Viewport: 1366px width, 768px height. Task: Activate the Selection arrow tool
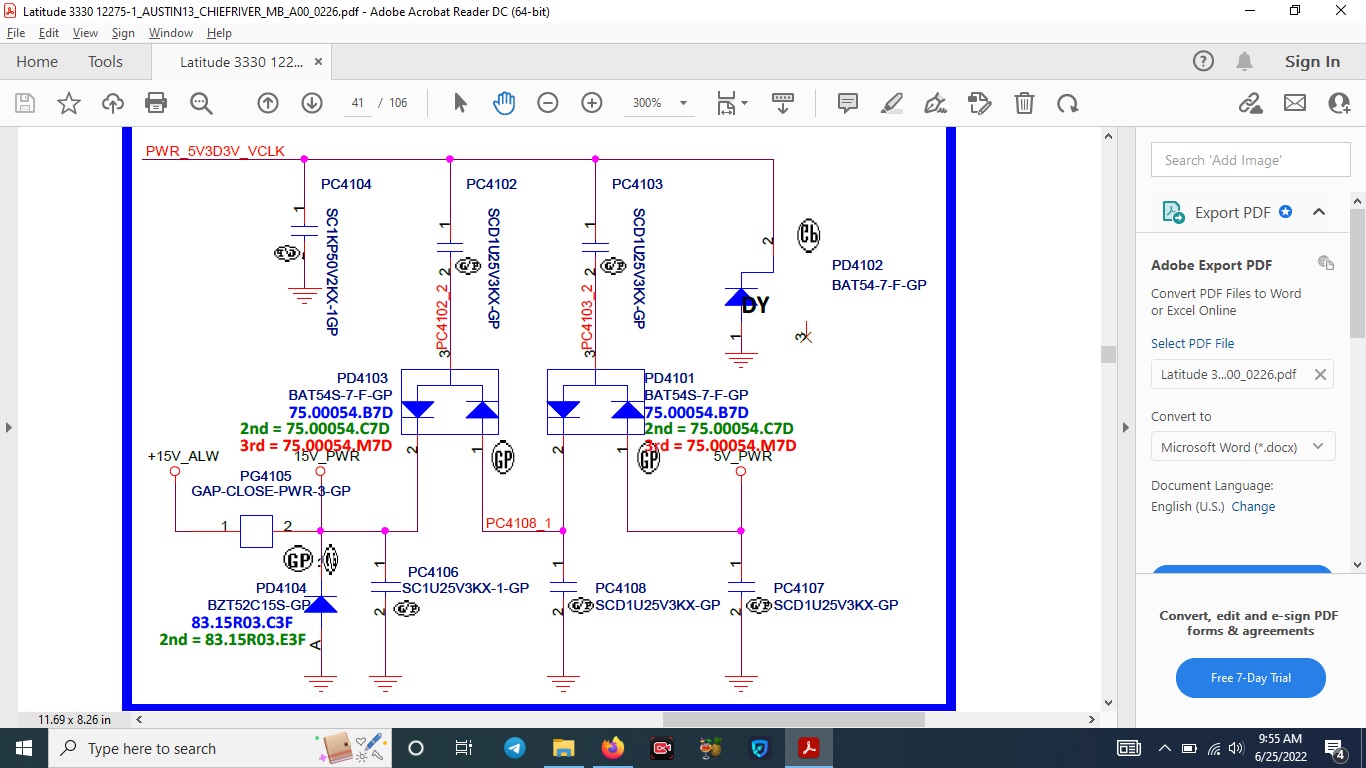pos(460,103)
